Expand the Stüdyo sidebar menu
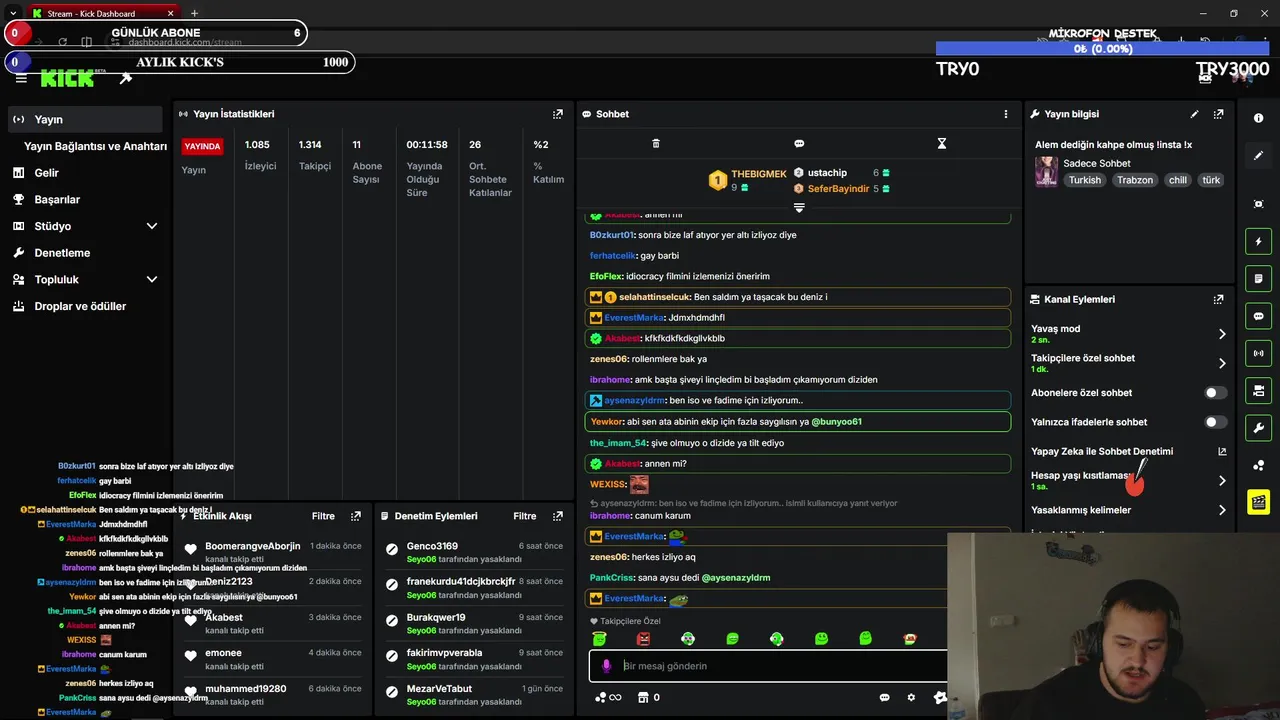Viewport: 1280px width, 720px height. 152,226
